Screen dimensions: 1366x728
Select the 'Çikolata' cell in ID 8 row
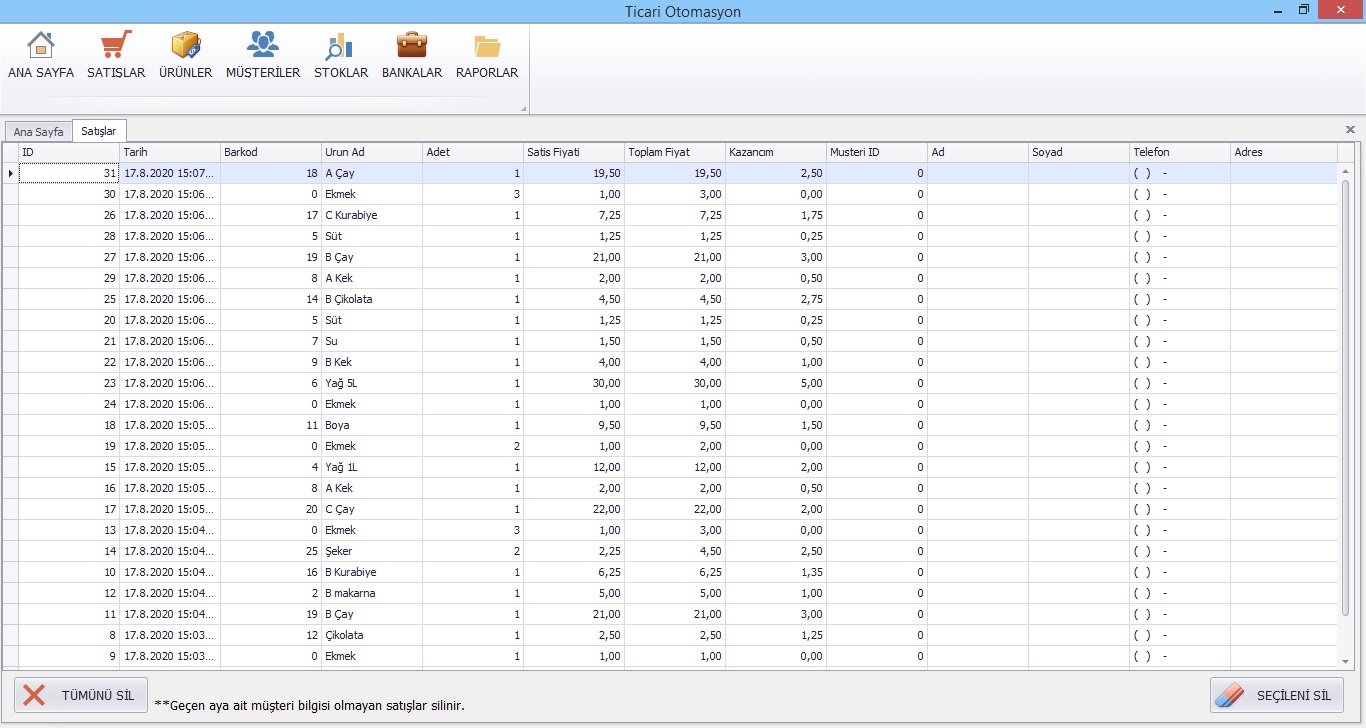coord(371,635)
